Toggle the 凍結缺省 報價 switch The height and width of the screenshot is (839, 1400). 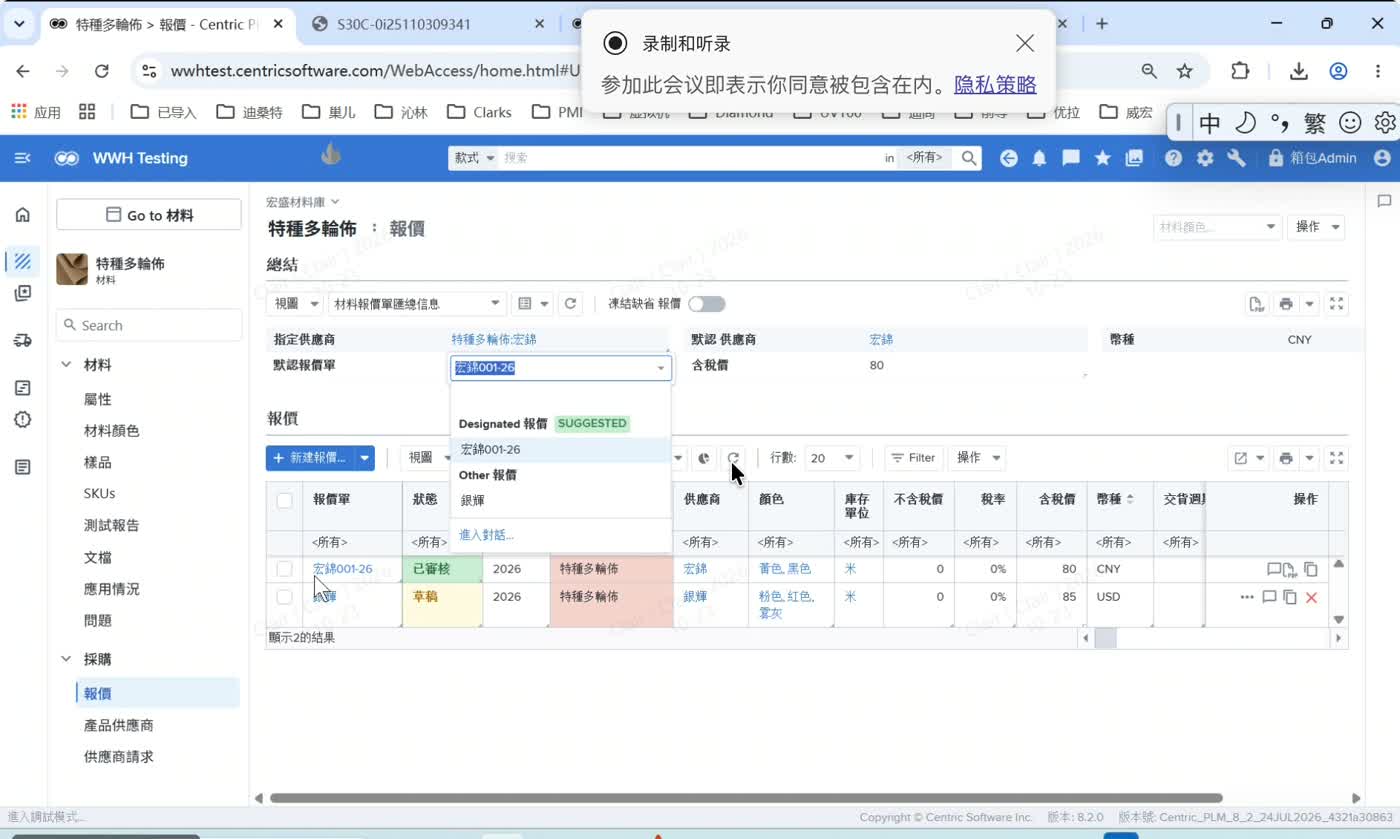706,304
